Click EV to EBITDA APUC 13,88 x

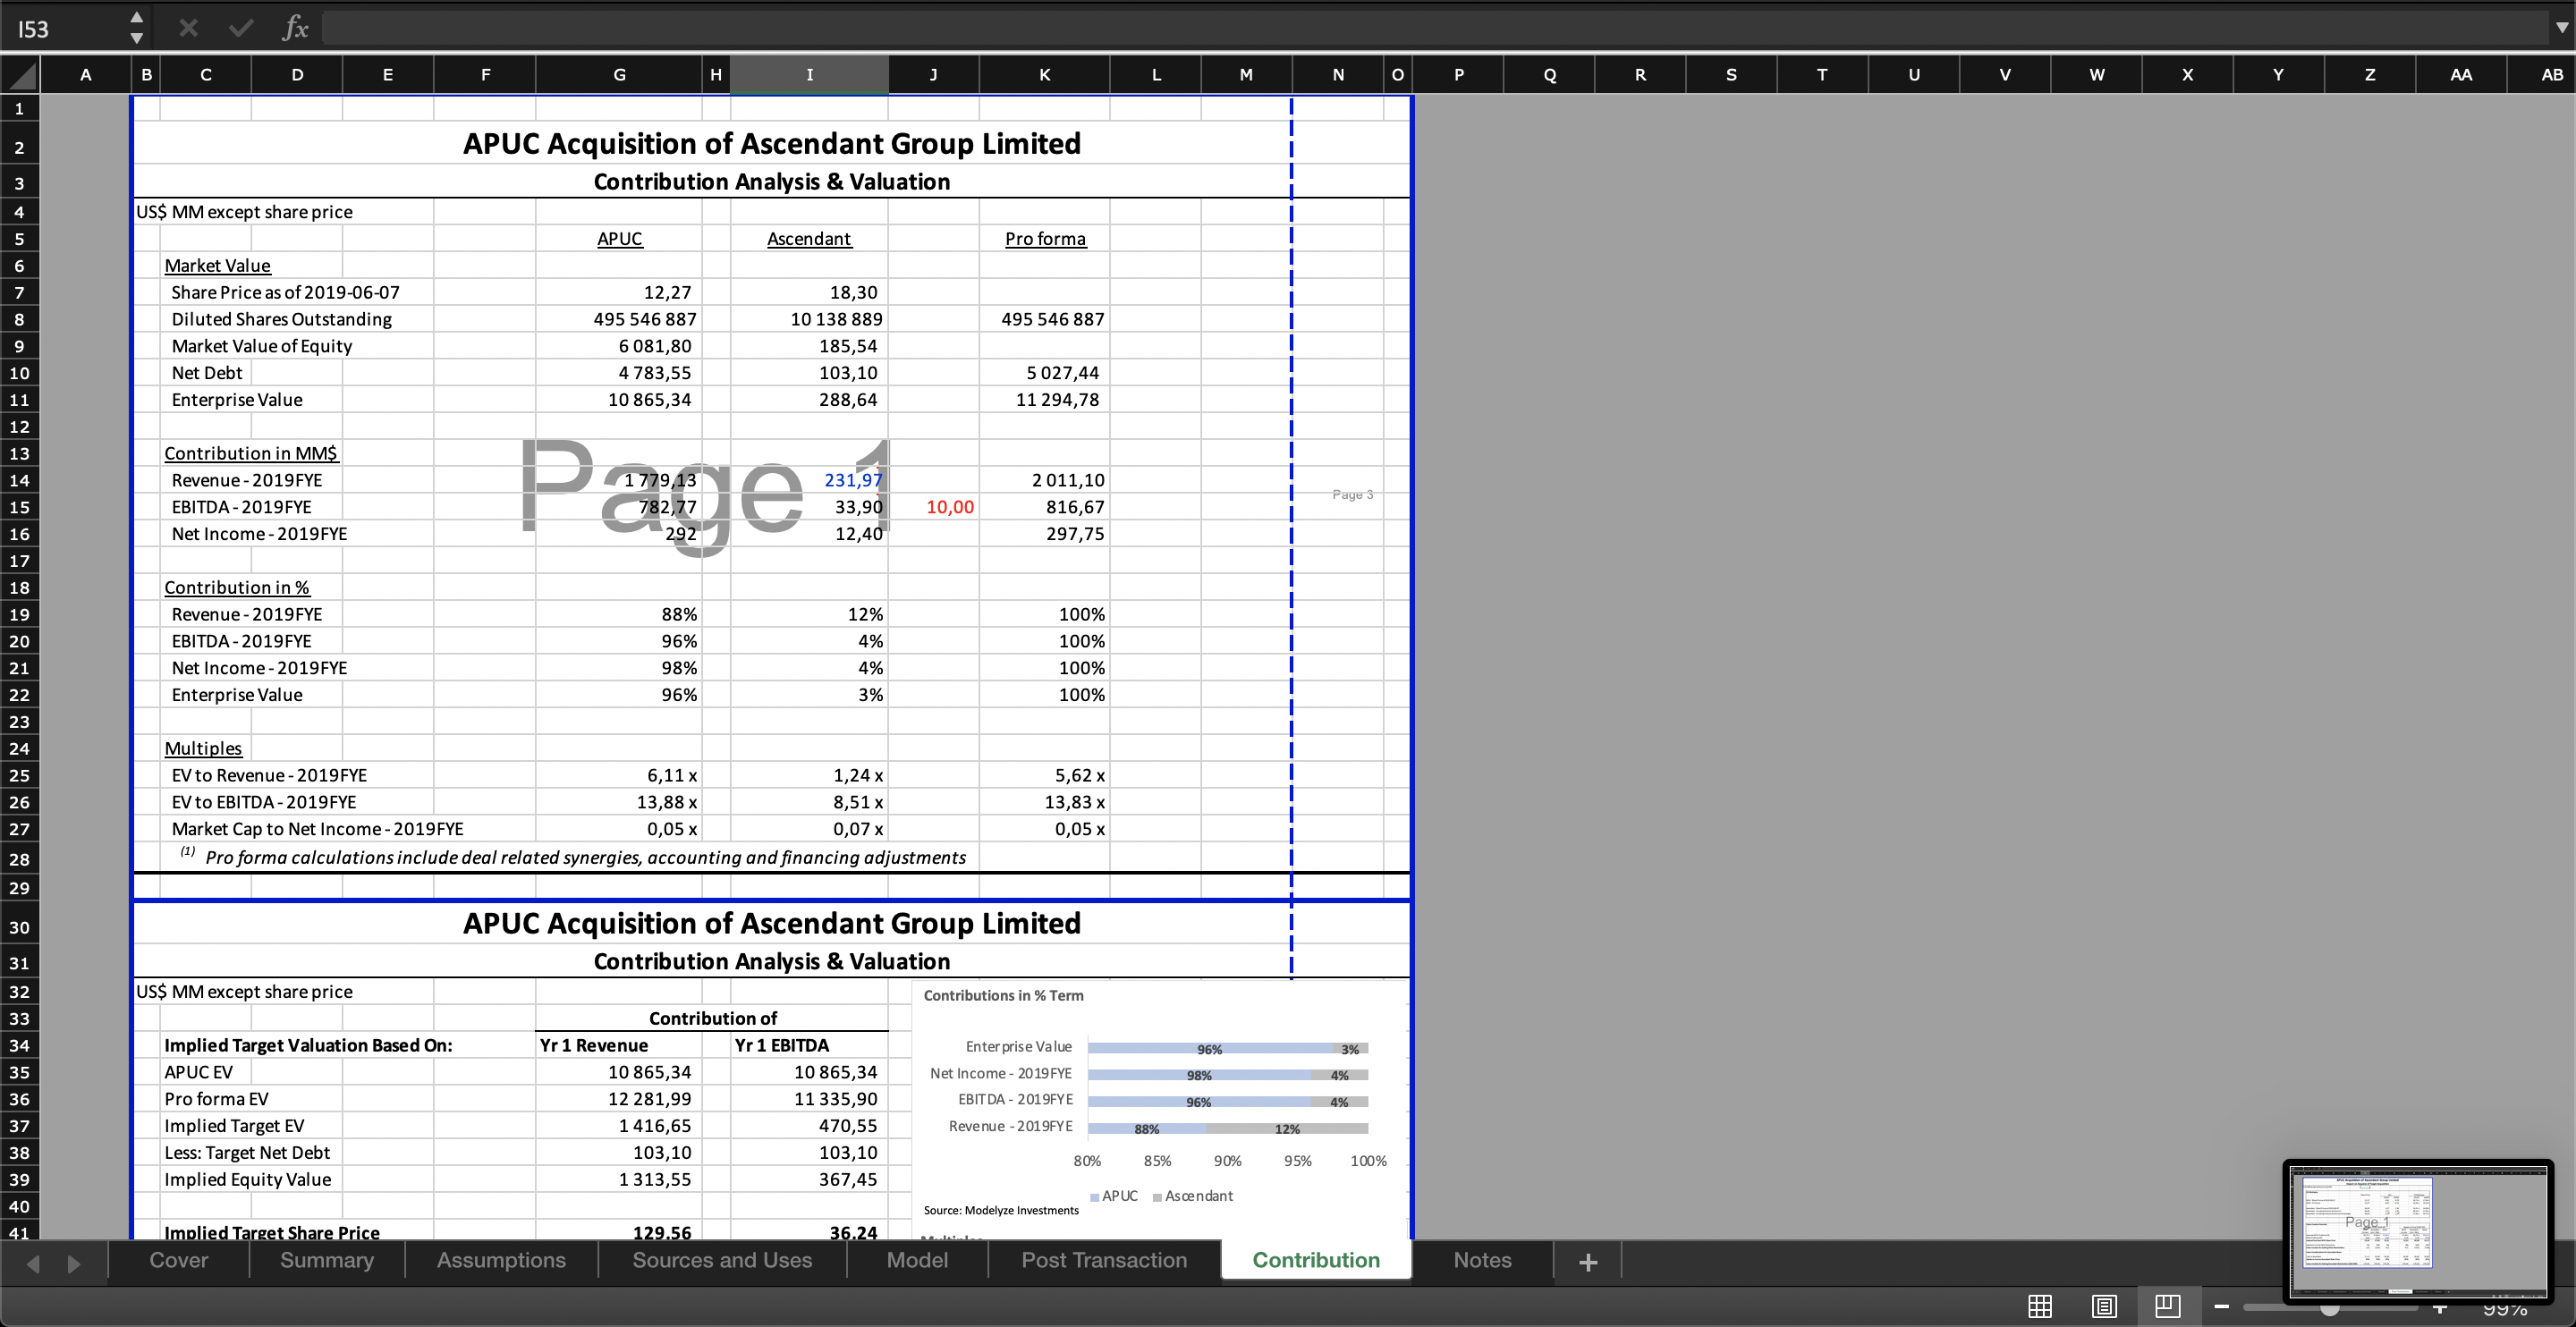point(619,802)
